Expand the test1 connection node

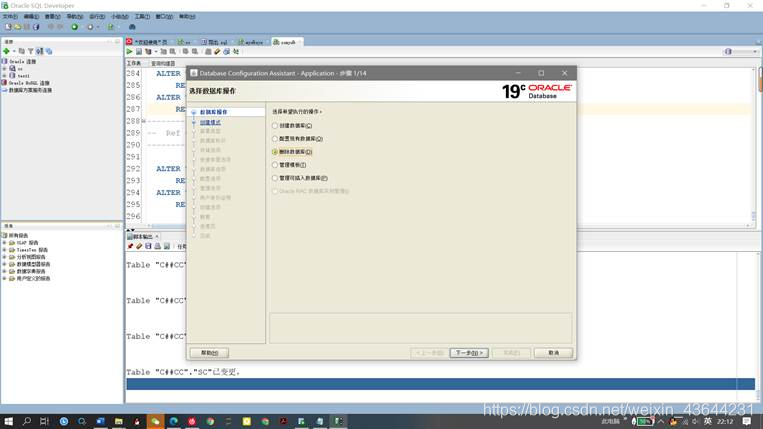[x=4, y=76]
